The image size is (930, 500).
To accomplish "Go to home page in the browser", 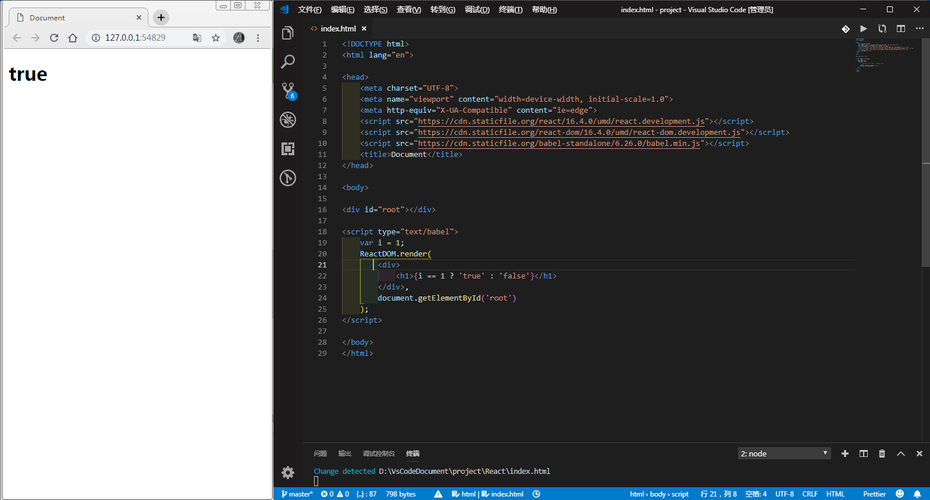I will 72,38.
